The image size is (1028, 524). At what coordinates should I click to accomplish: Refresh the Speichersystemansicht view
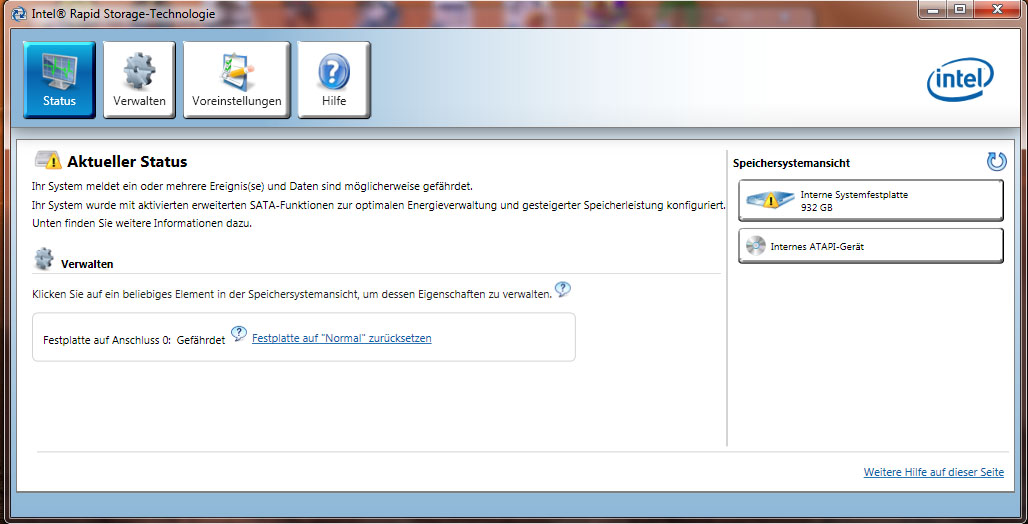[x=996, y=161]
